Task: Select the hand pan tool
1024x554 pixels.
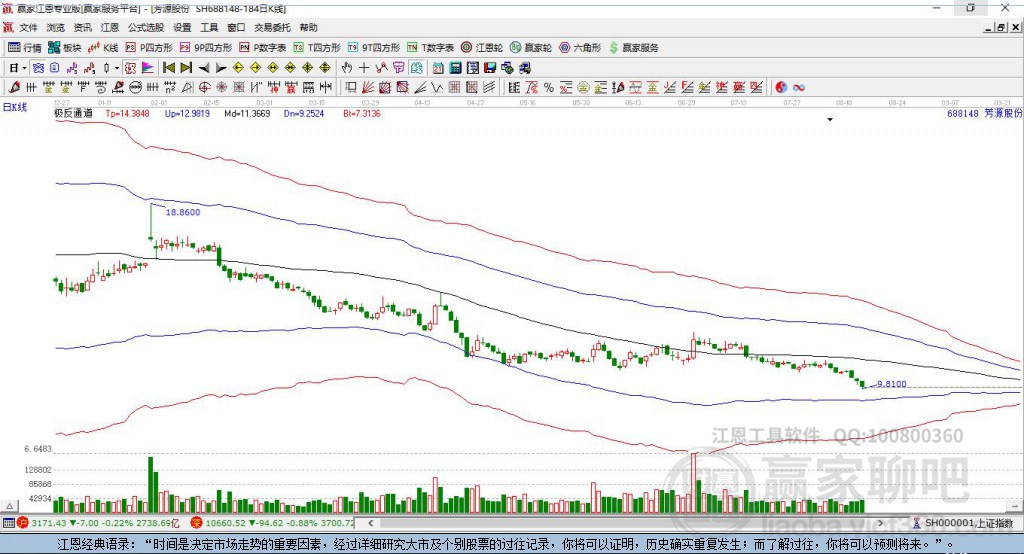Action: coord(347,68)
